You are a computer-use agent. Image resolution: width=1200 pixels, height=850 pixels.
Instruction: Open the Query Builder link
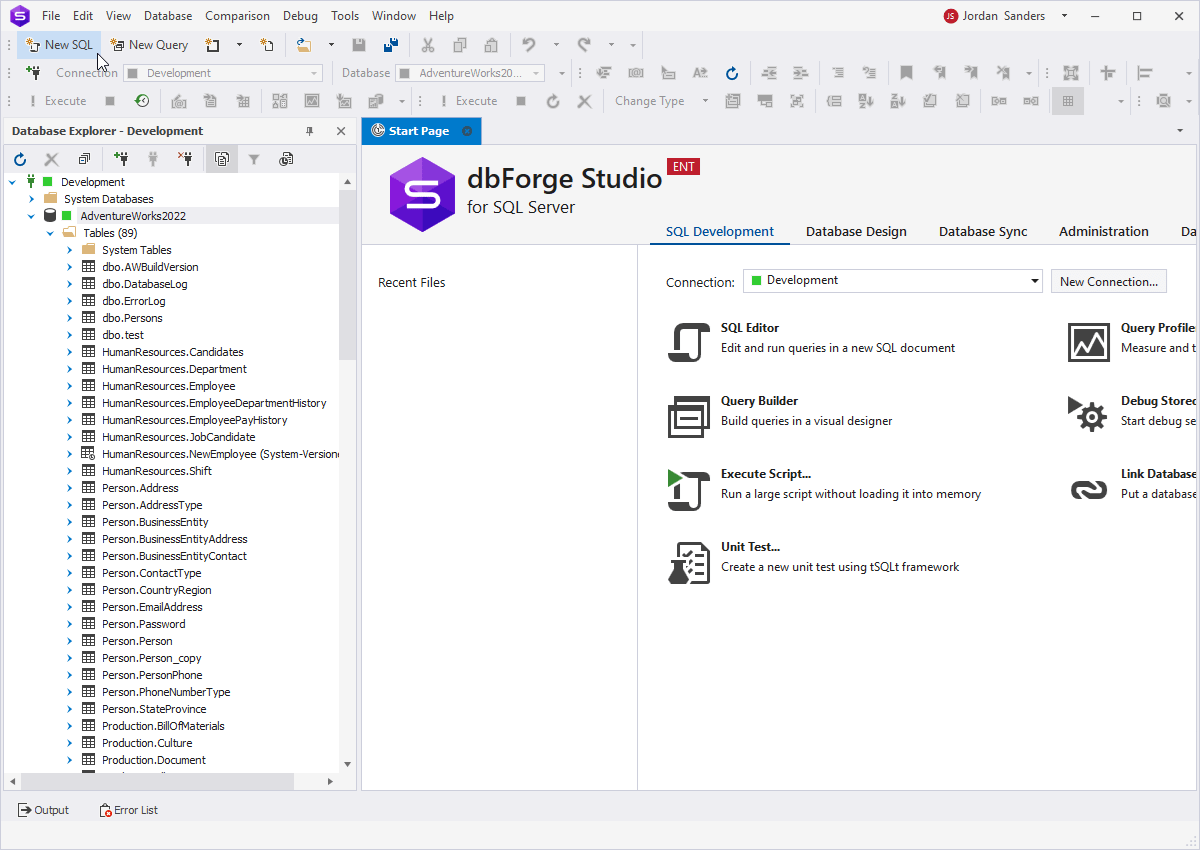click(759, 401)
